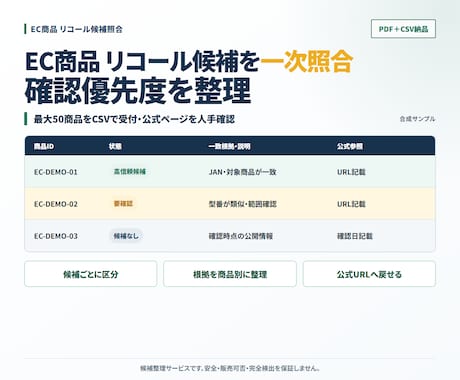Viewport: 460px width, 380px height.
Task: Click the 公式参照 column header
Action: [x=350, y=146]
